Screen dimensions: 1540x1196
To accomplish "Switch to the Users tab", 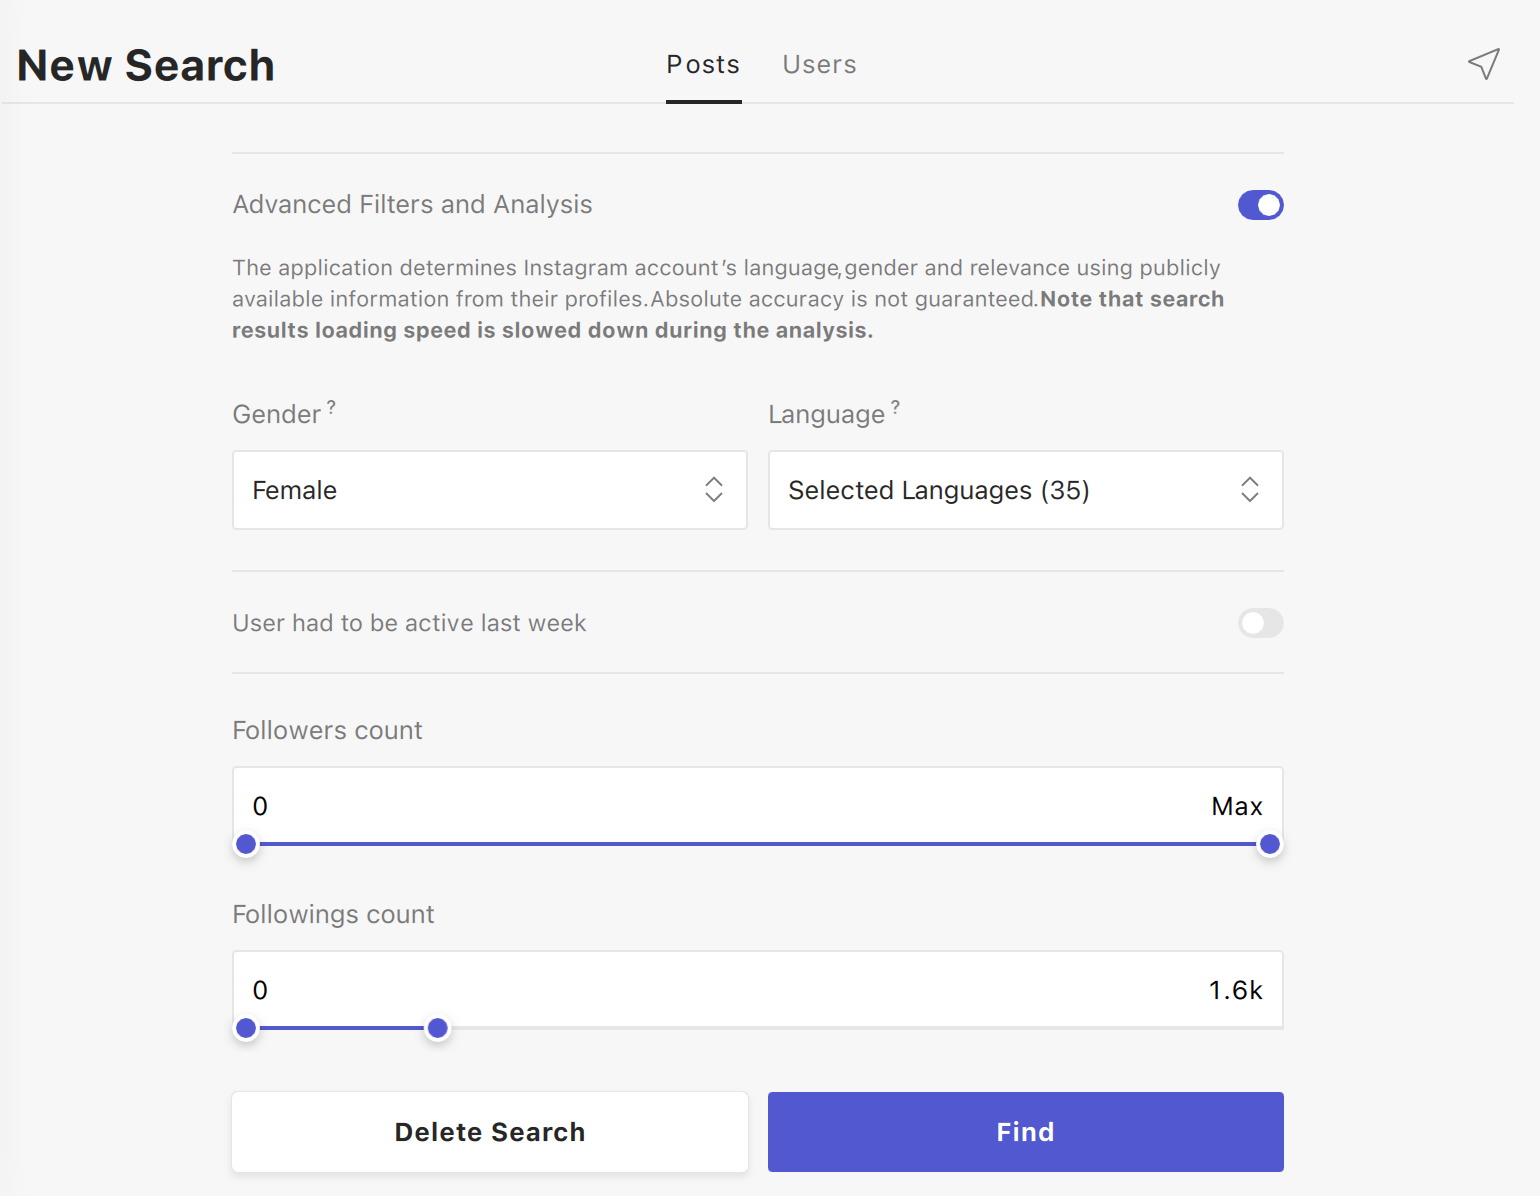I will pos(819,65).
